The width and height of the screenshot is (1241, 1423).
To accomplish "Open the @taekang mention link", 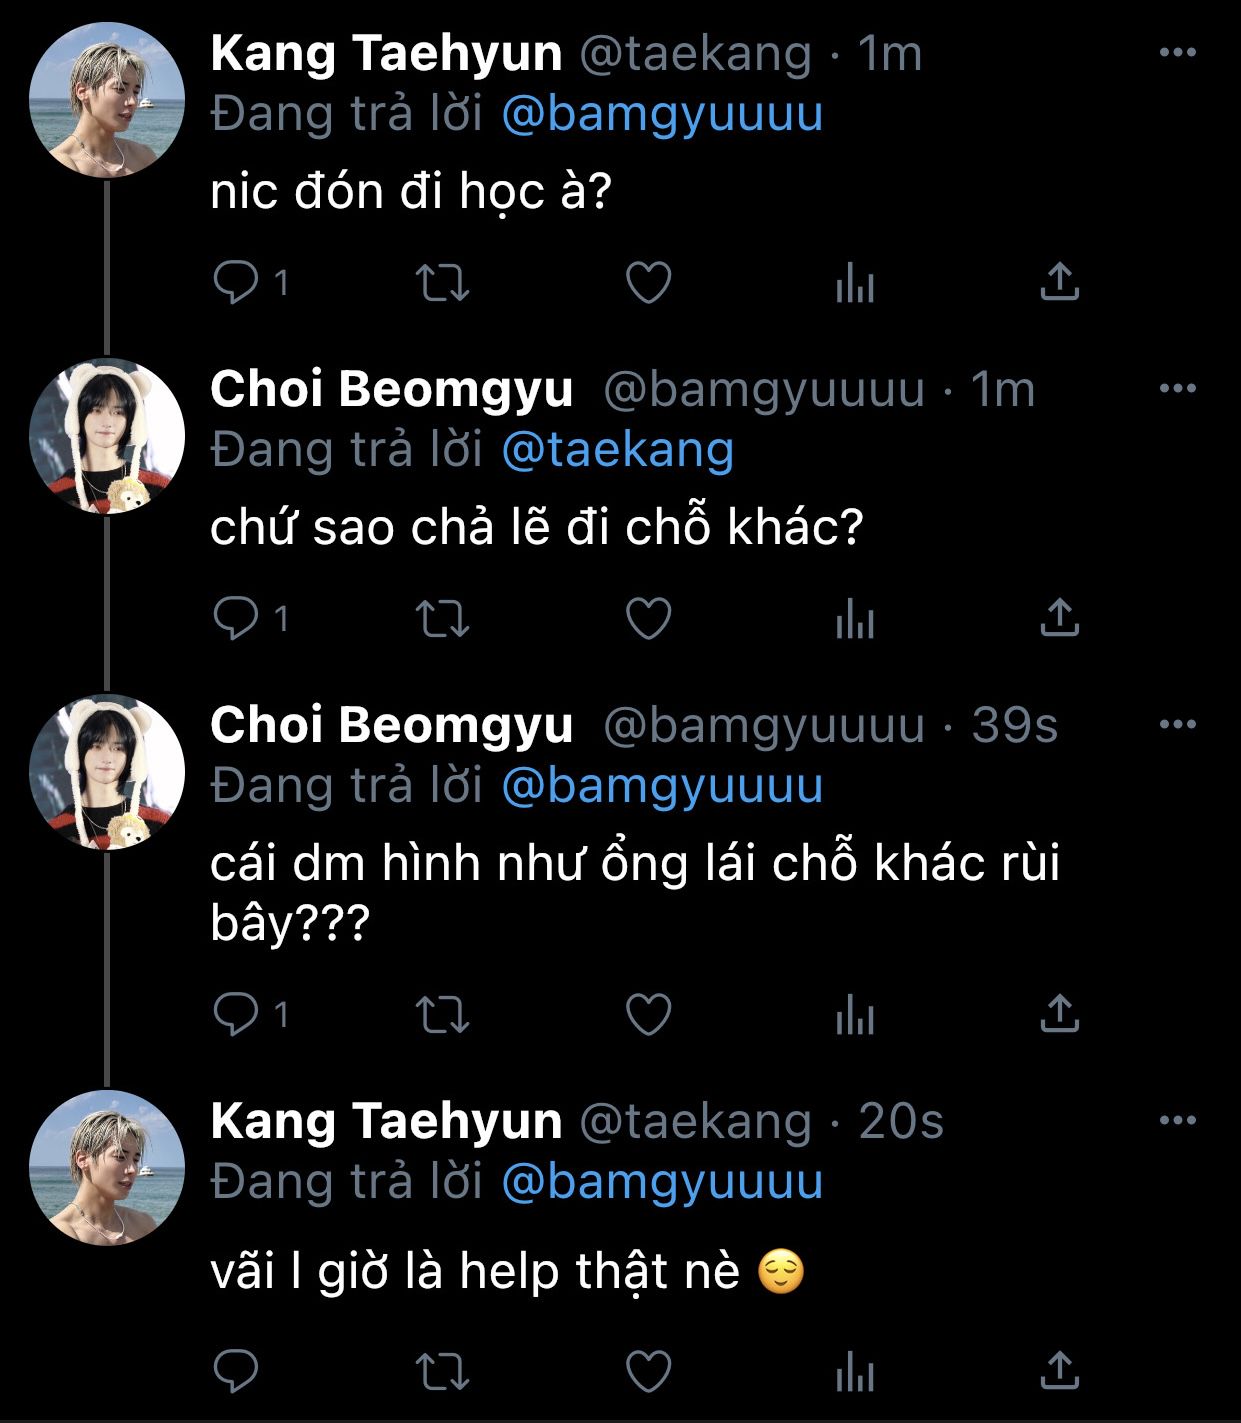I will click(x=617, y=450).
